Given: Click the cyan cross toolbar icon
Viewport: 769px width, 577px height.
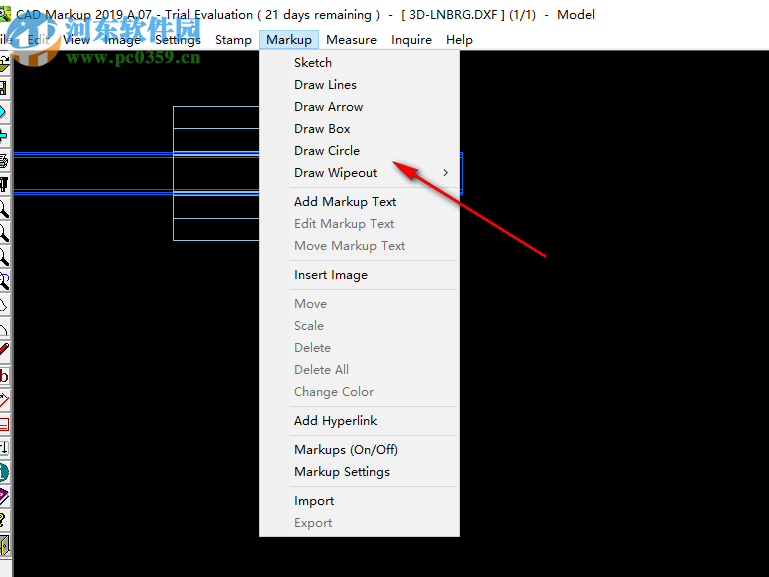Looking at the screenshot, I should [x=4, y=136].
